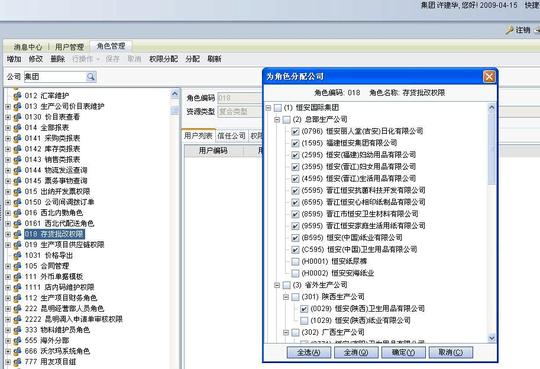Click the 注销 logout key icon

(x=510, y=30)
